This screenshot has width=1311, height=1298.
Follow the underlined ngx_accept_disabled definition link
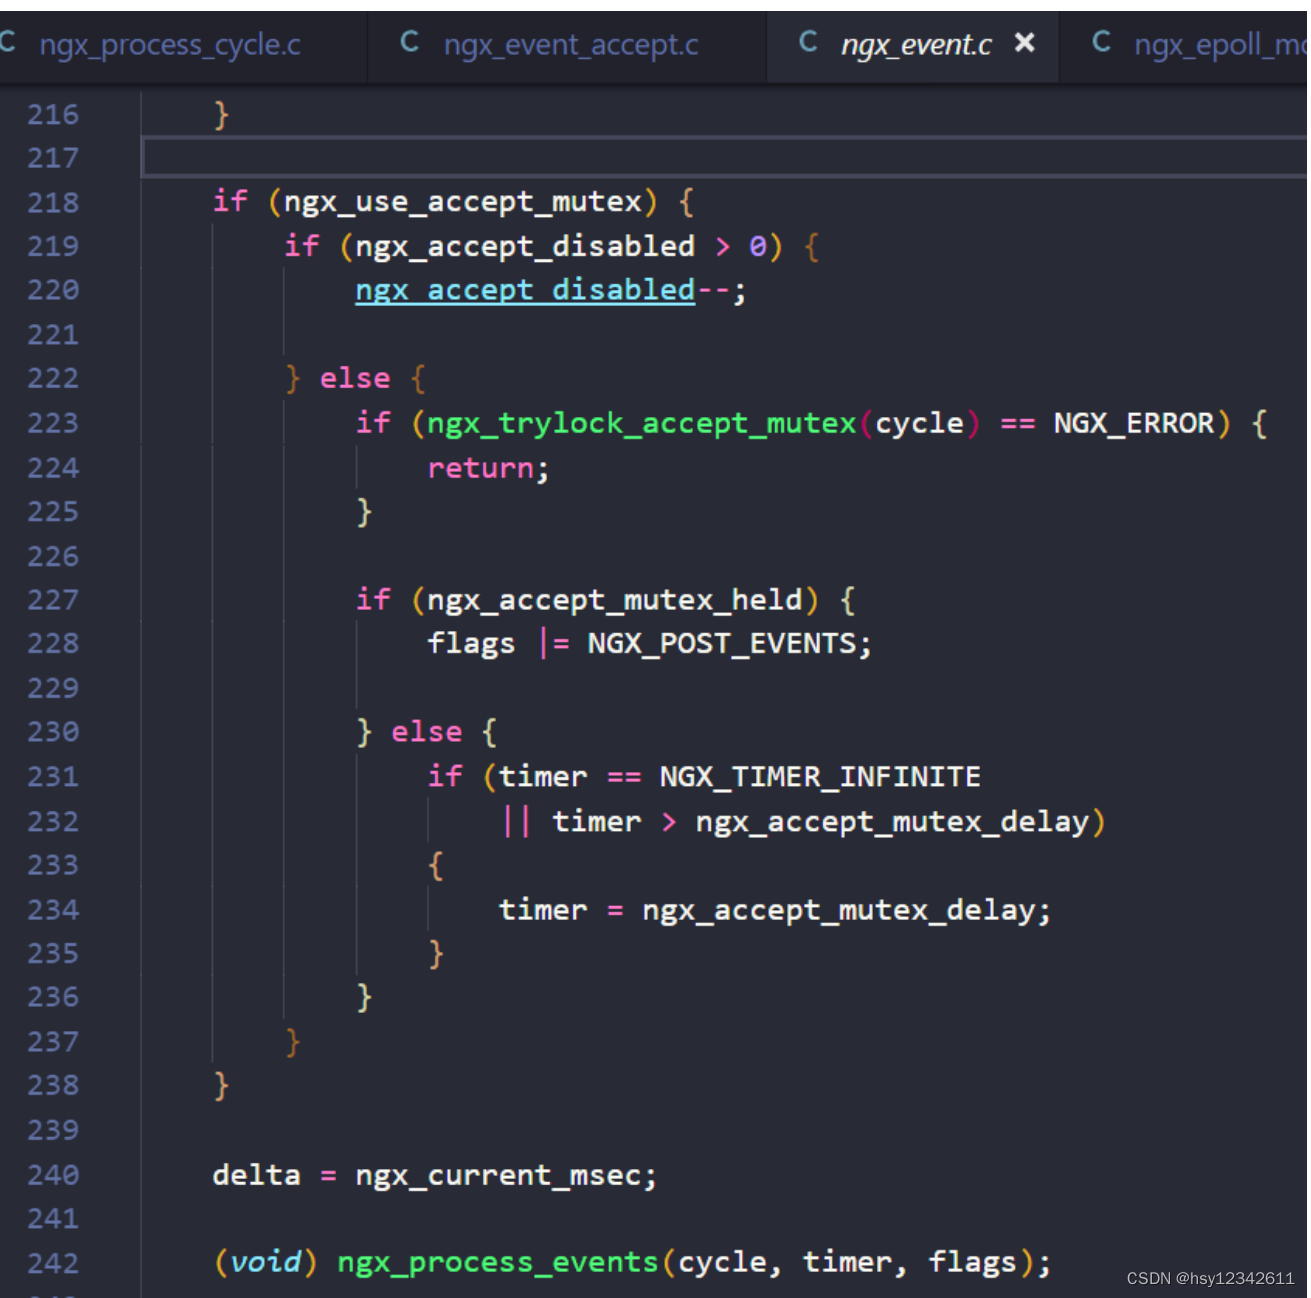[x=524, y=290]
